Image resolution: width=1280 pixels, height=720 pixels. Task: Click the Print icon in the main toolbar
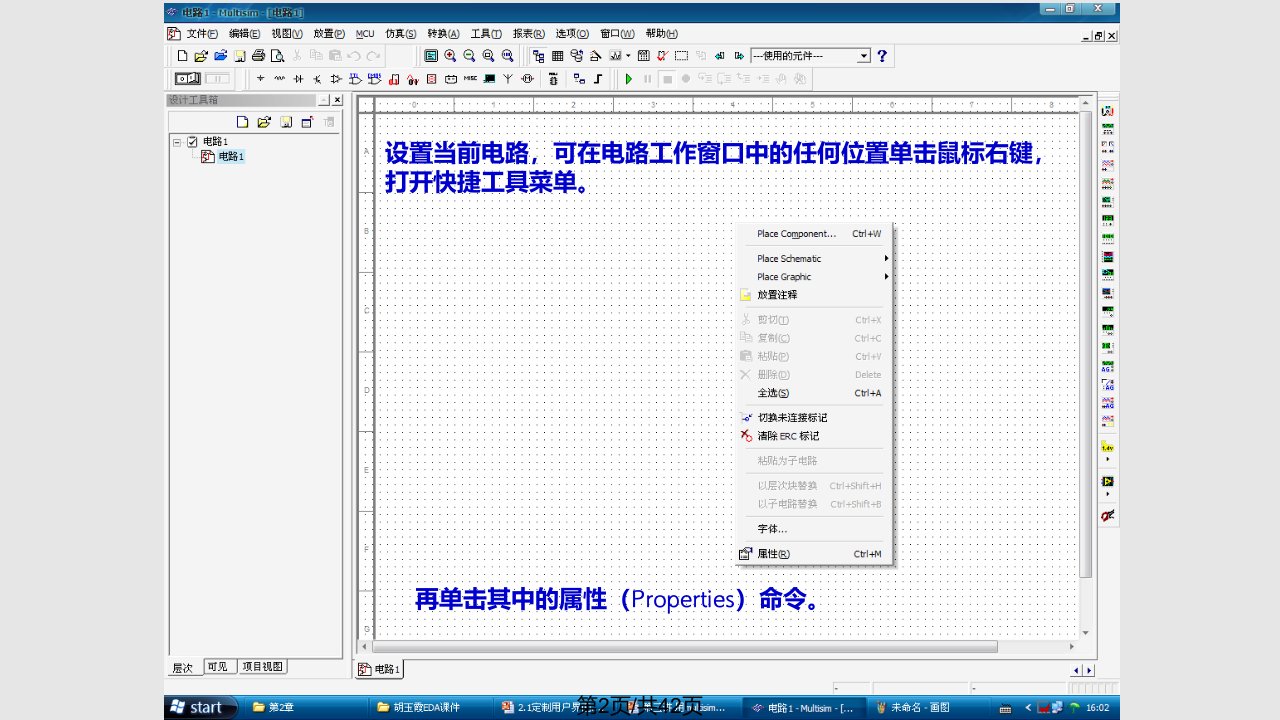(x=258, y=56)
